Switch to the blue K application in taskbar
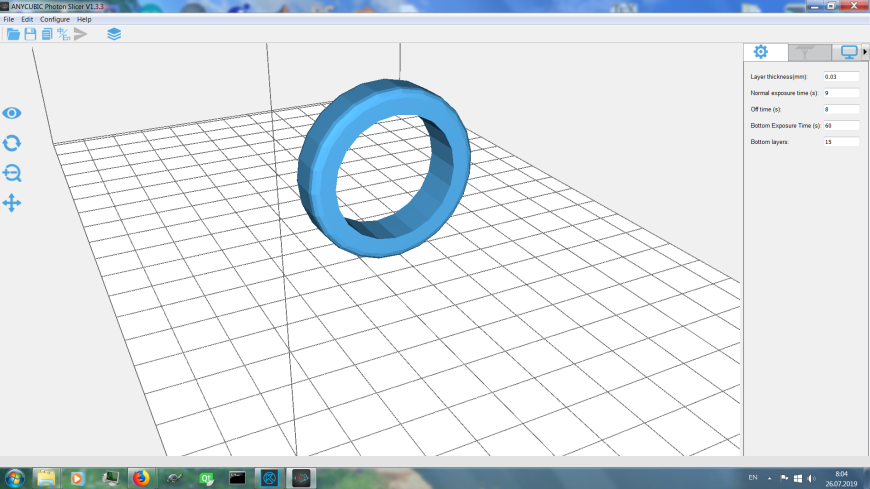Screen dimensions: 870x489 pos(269,478)
